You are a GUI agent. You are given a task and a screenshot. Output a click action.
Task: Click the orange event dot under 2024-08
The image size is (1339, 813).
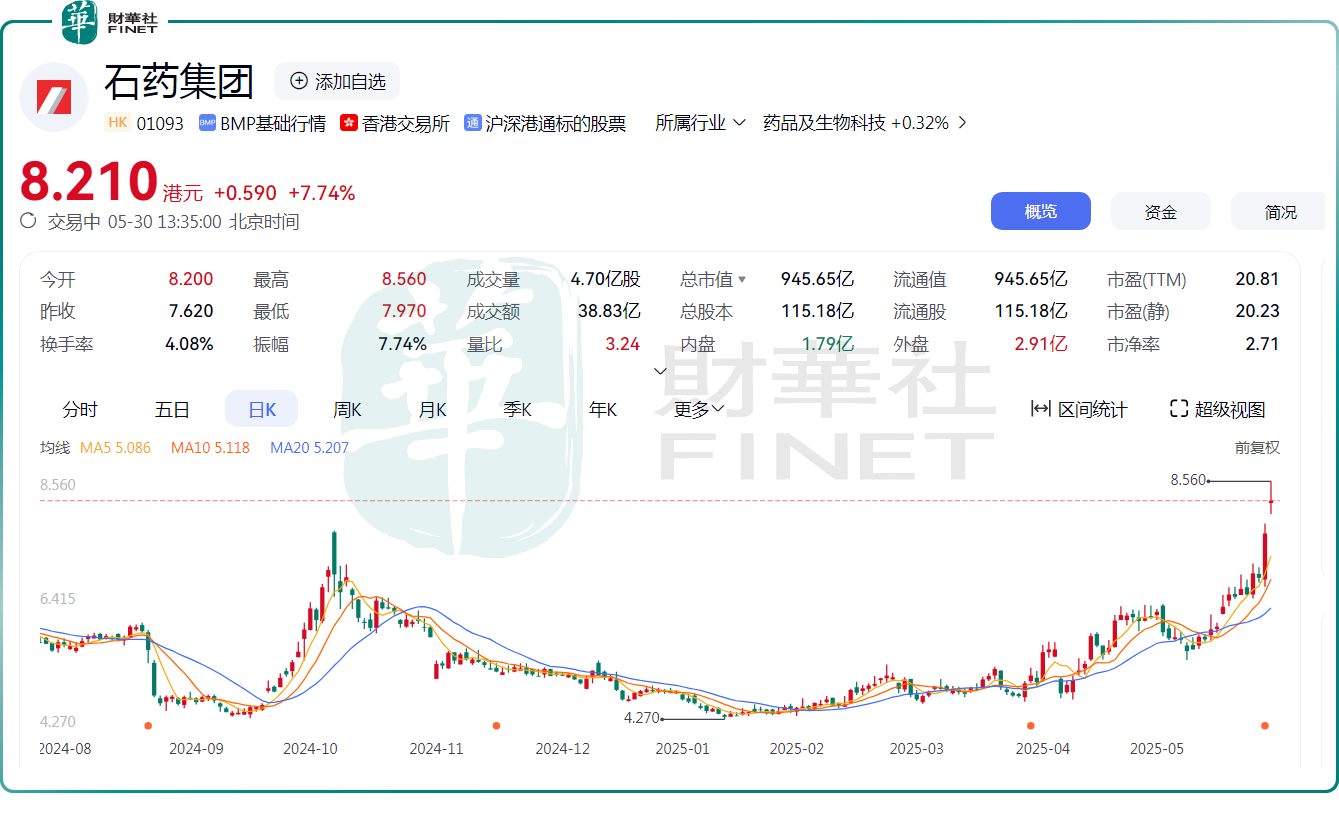pos(148,725)
